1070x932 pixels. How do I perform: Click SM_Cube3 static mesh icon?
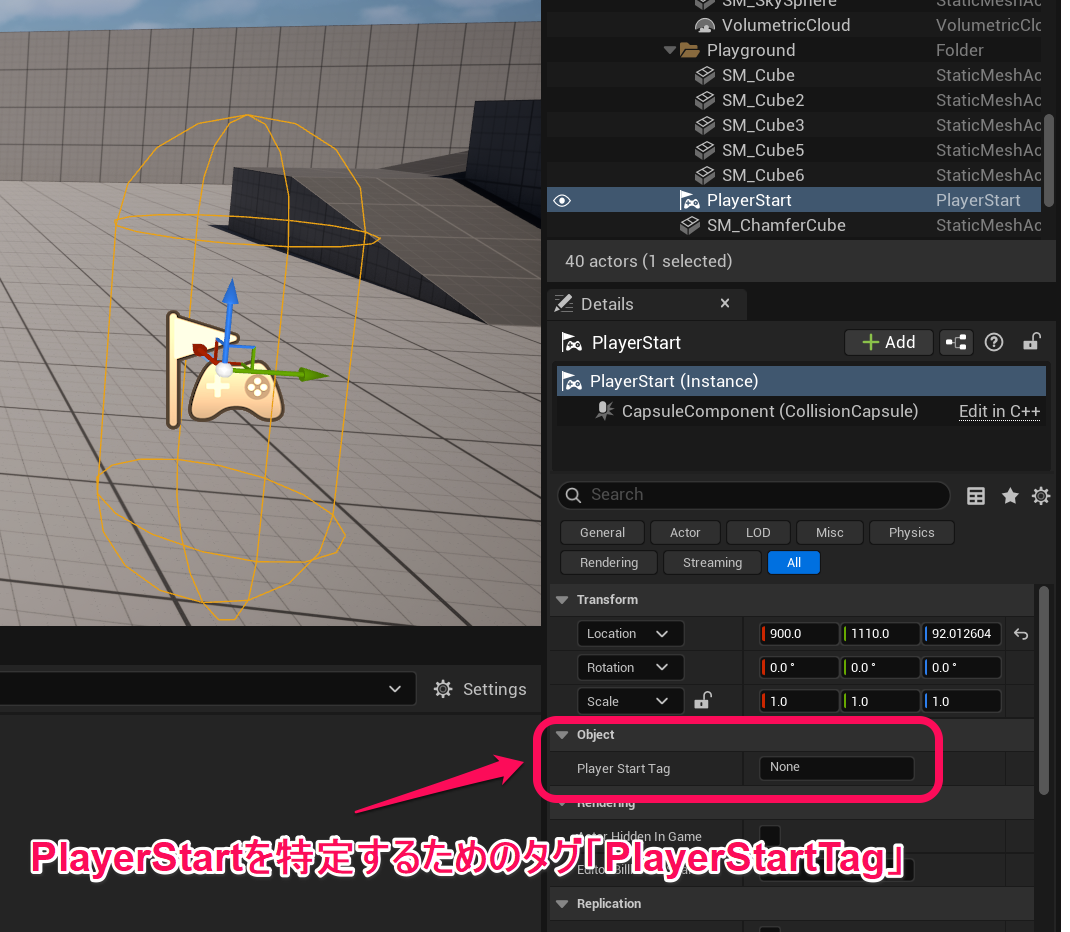[705, 126]
